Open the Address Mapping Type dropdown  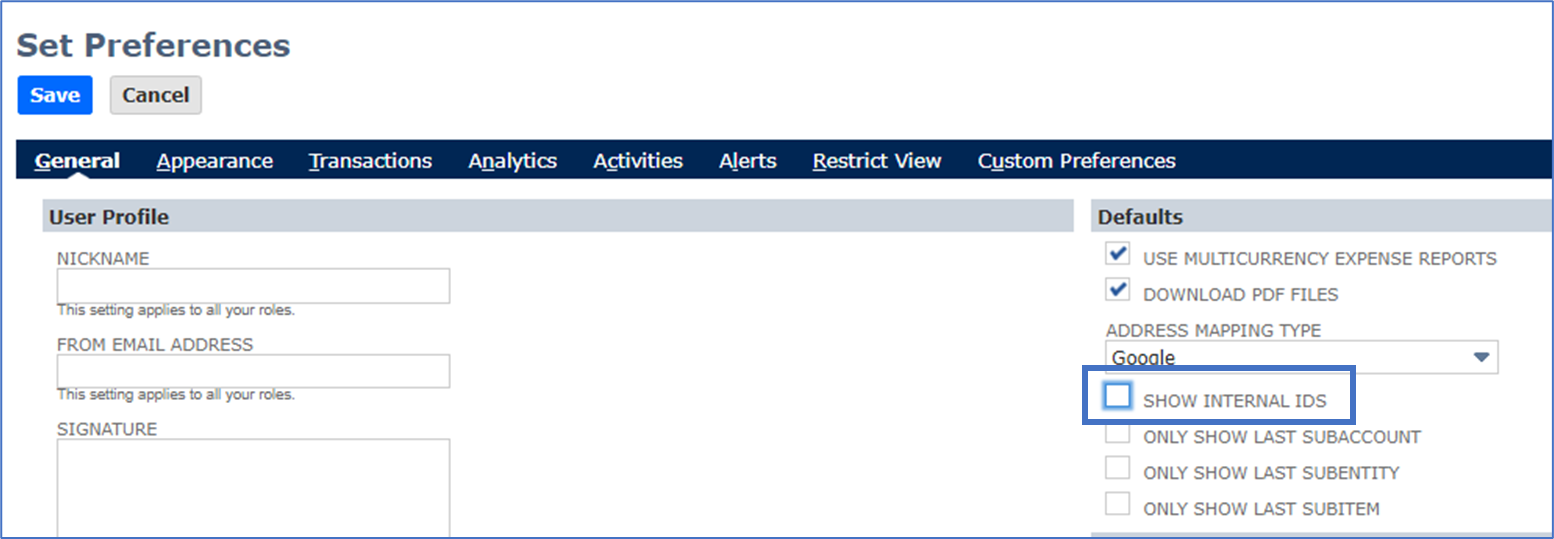point(1302,358)
